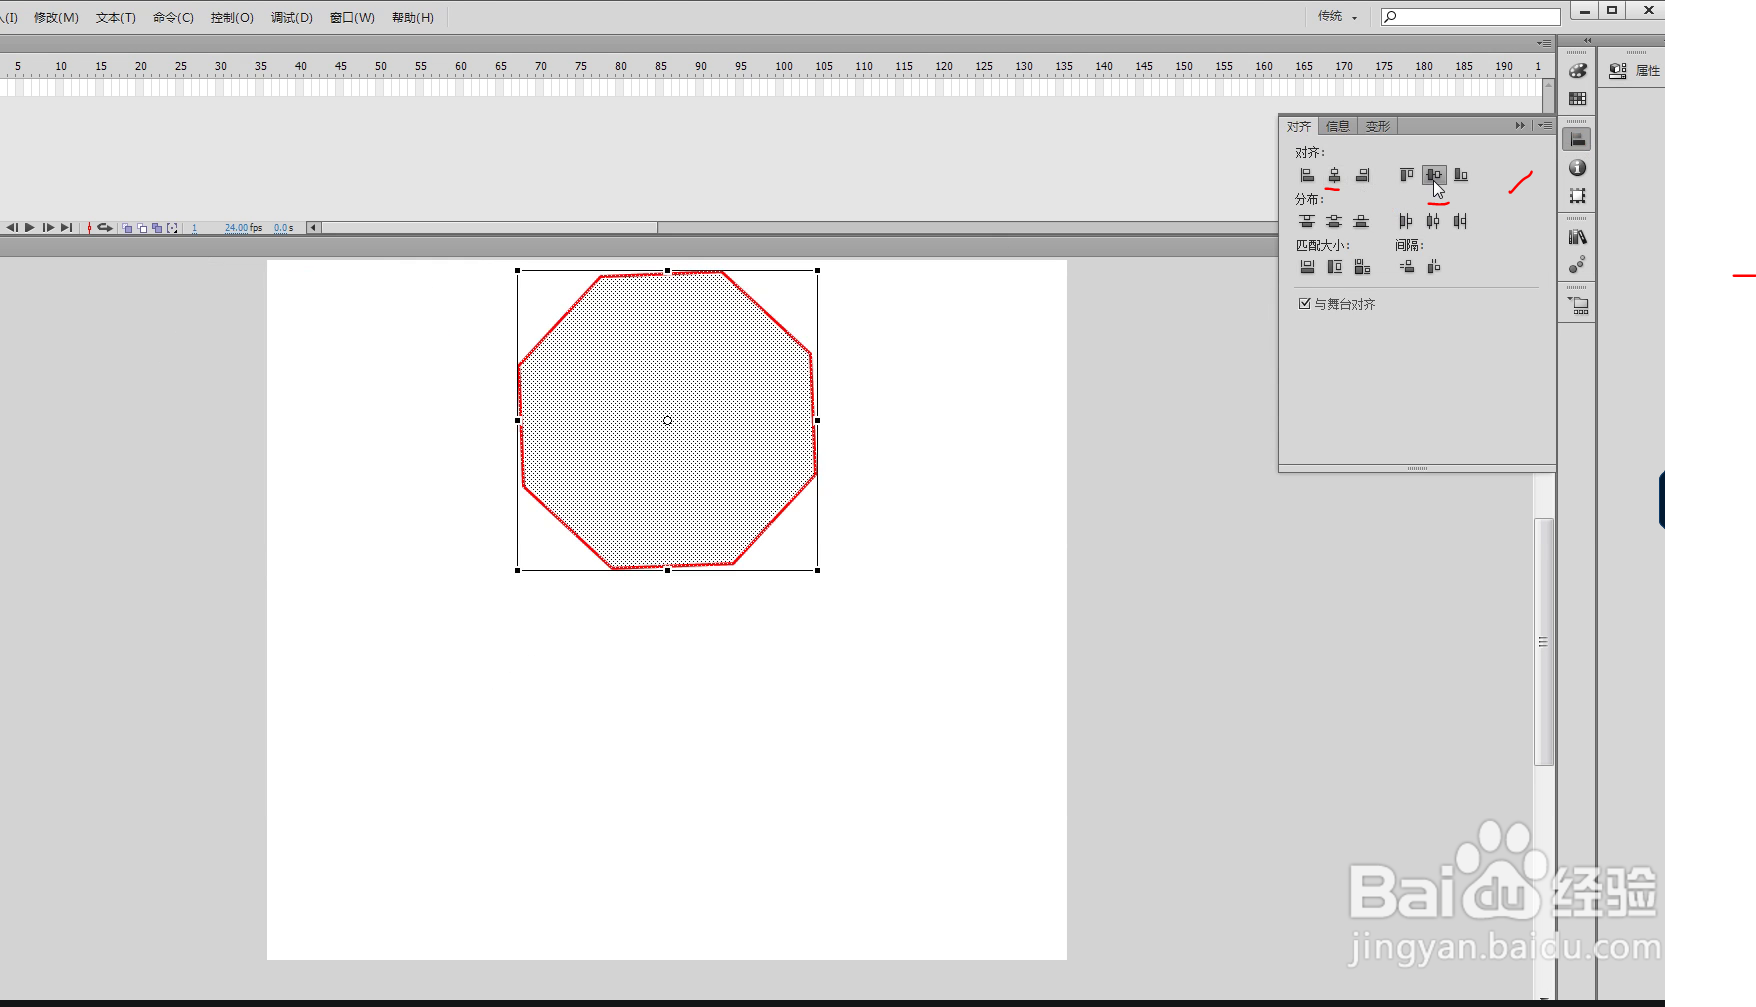Open the Info panel icon in sidebar
The width and height of the screenshot is (1756, 1007).
point(1576,168)
